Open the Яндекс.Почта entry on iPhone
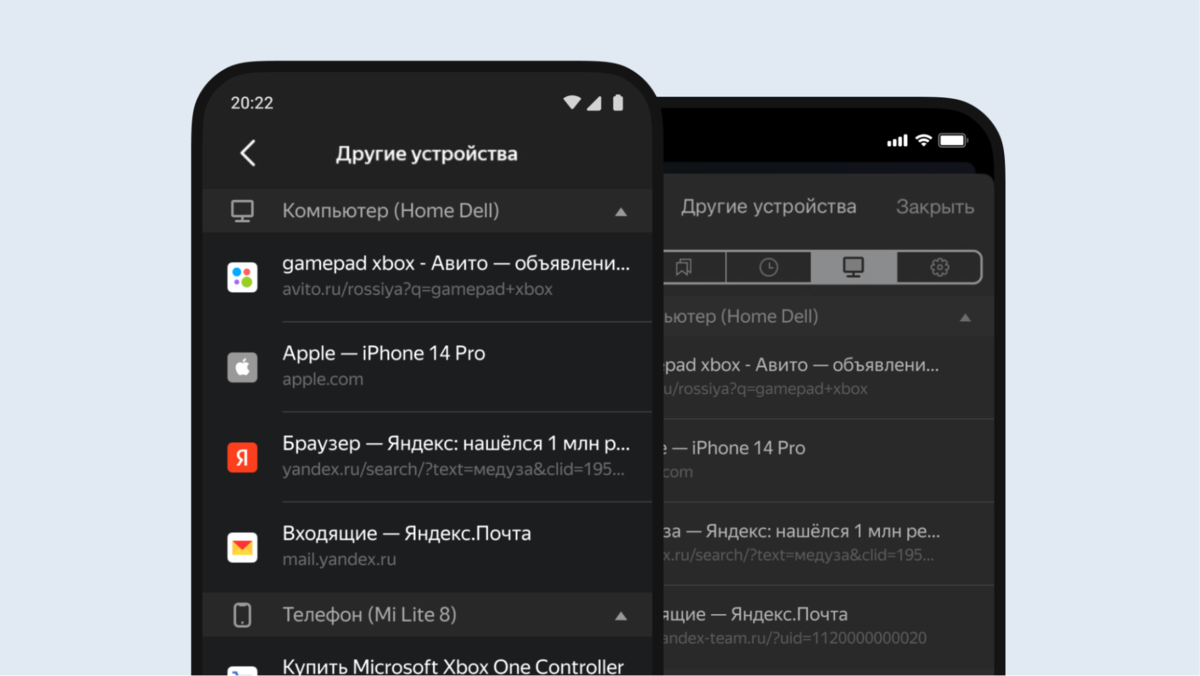Image resolution: width=1200 pixels, height=676 pixels. 827,625
